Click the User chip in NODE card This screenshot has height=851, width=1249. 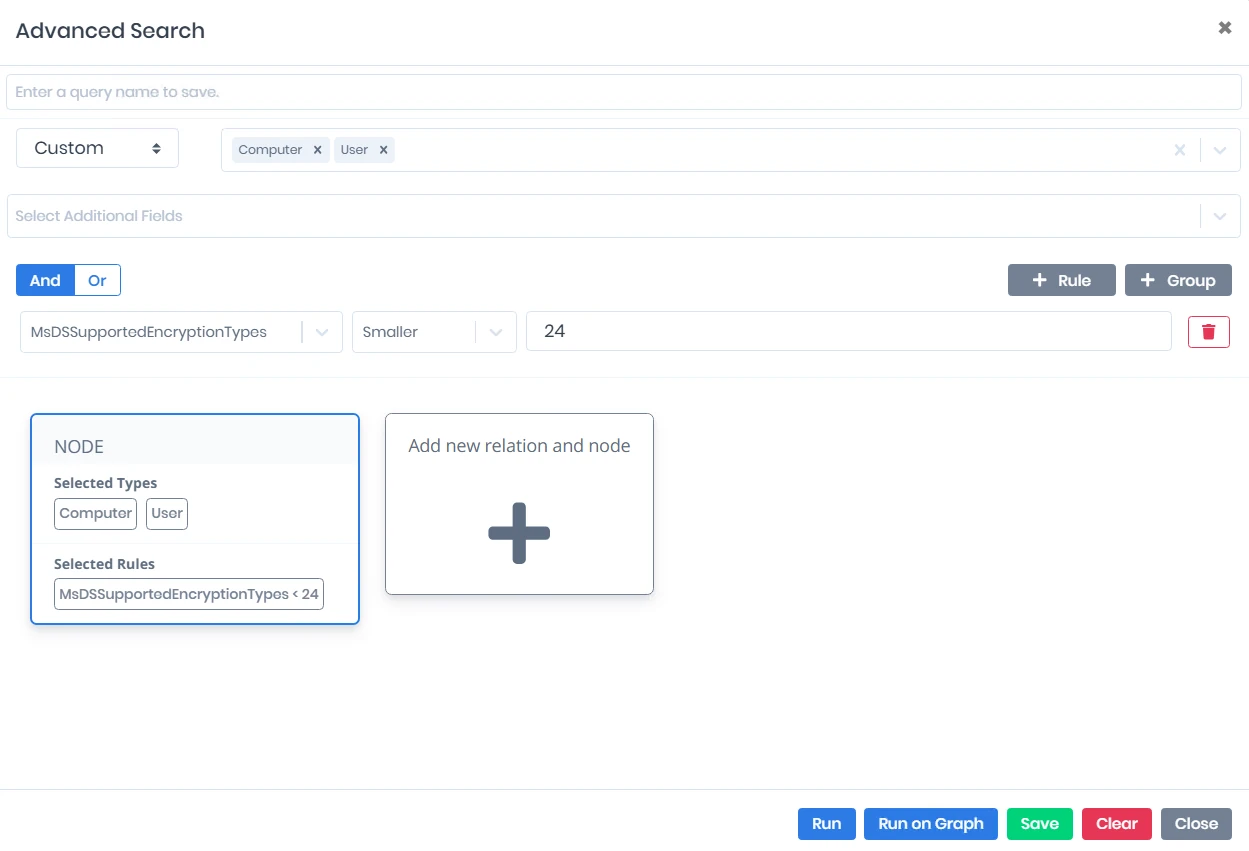[167, 513]
